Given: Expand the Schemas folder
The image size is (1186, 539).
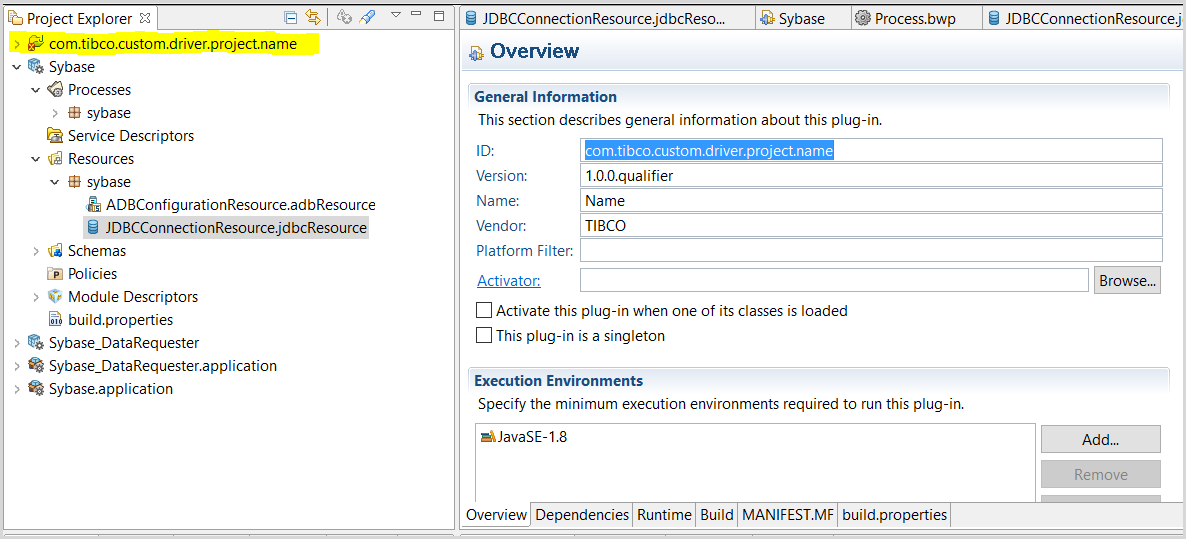Looking at the screenshot, I should pos(36,251).
